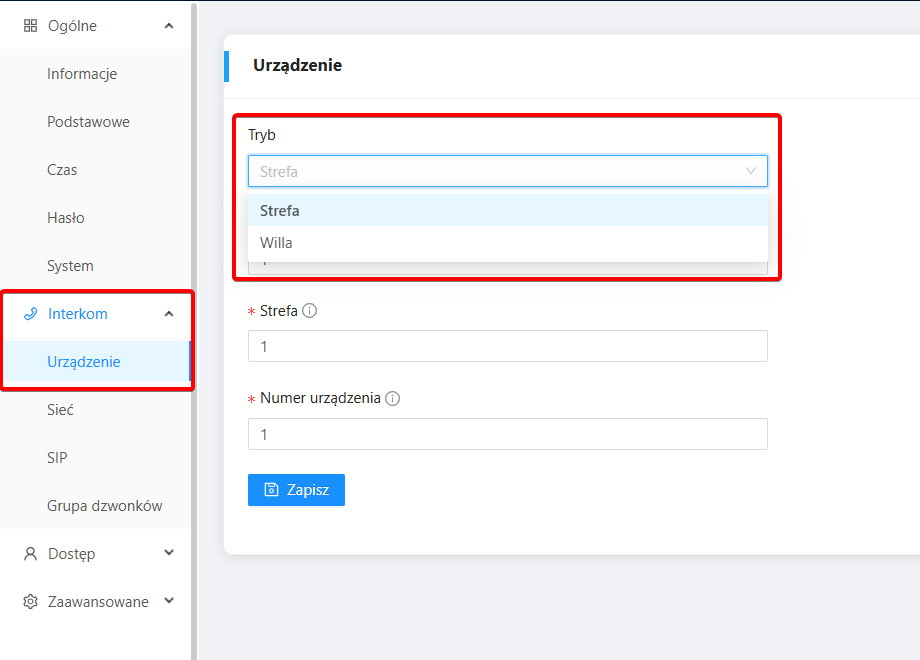Viewport: 920px width, 660px height.
Task: Expand the Zaawansowane section chevron
Action: tap(169, 601)
